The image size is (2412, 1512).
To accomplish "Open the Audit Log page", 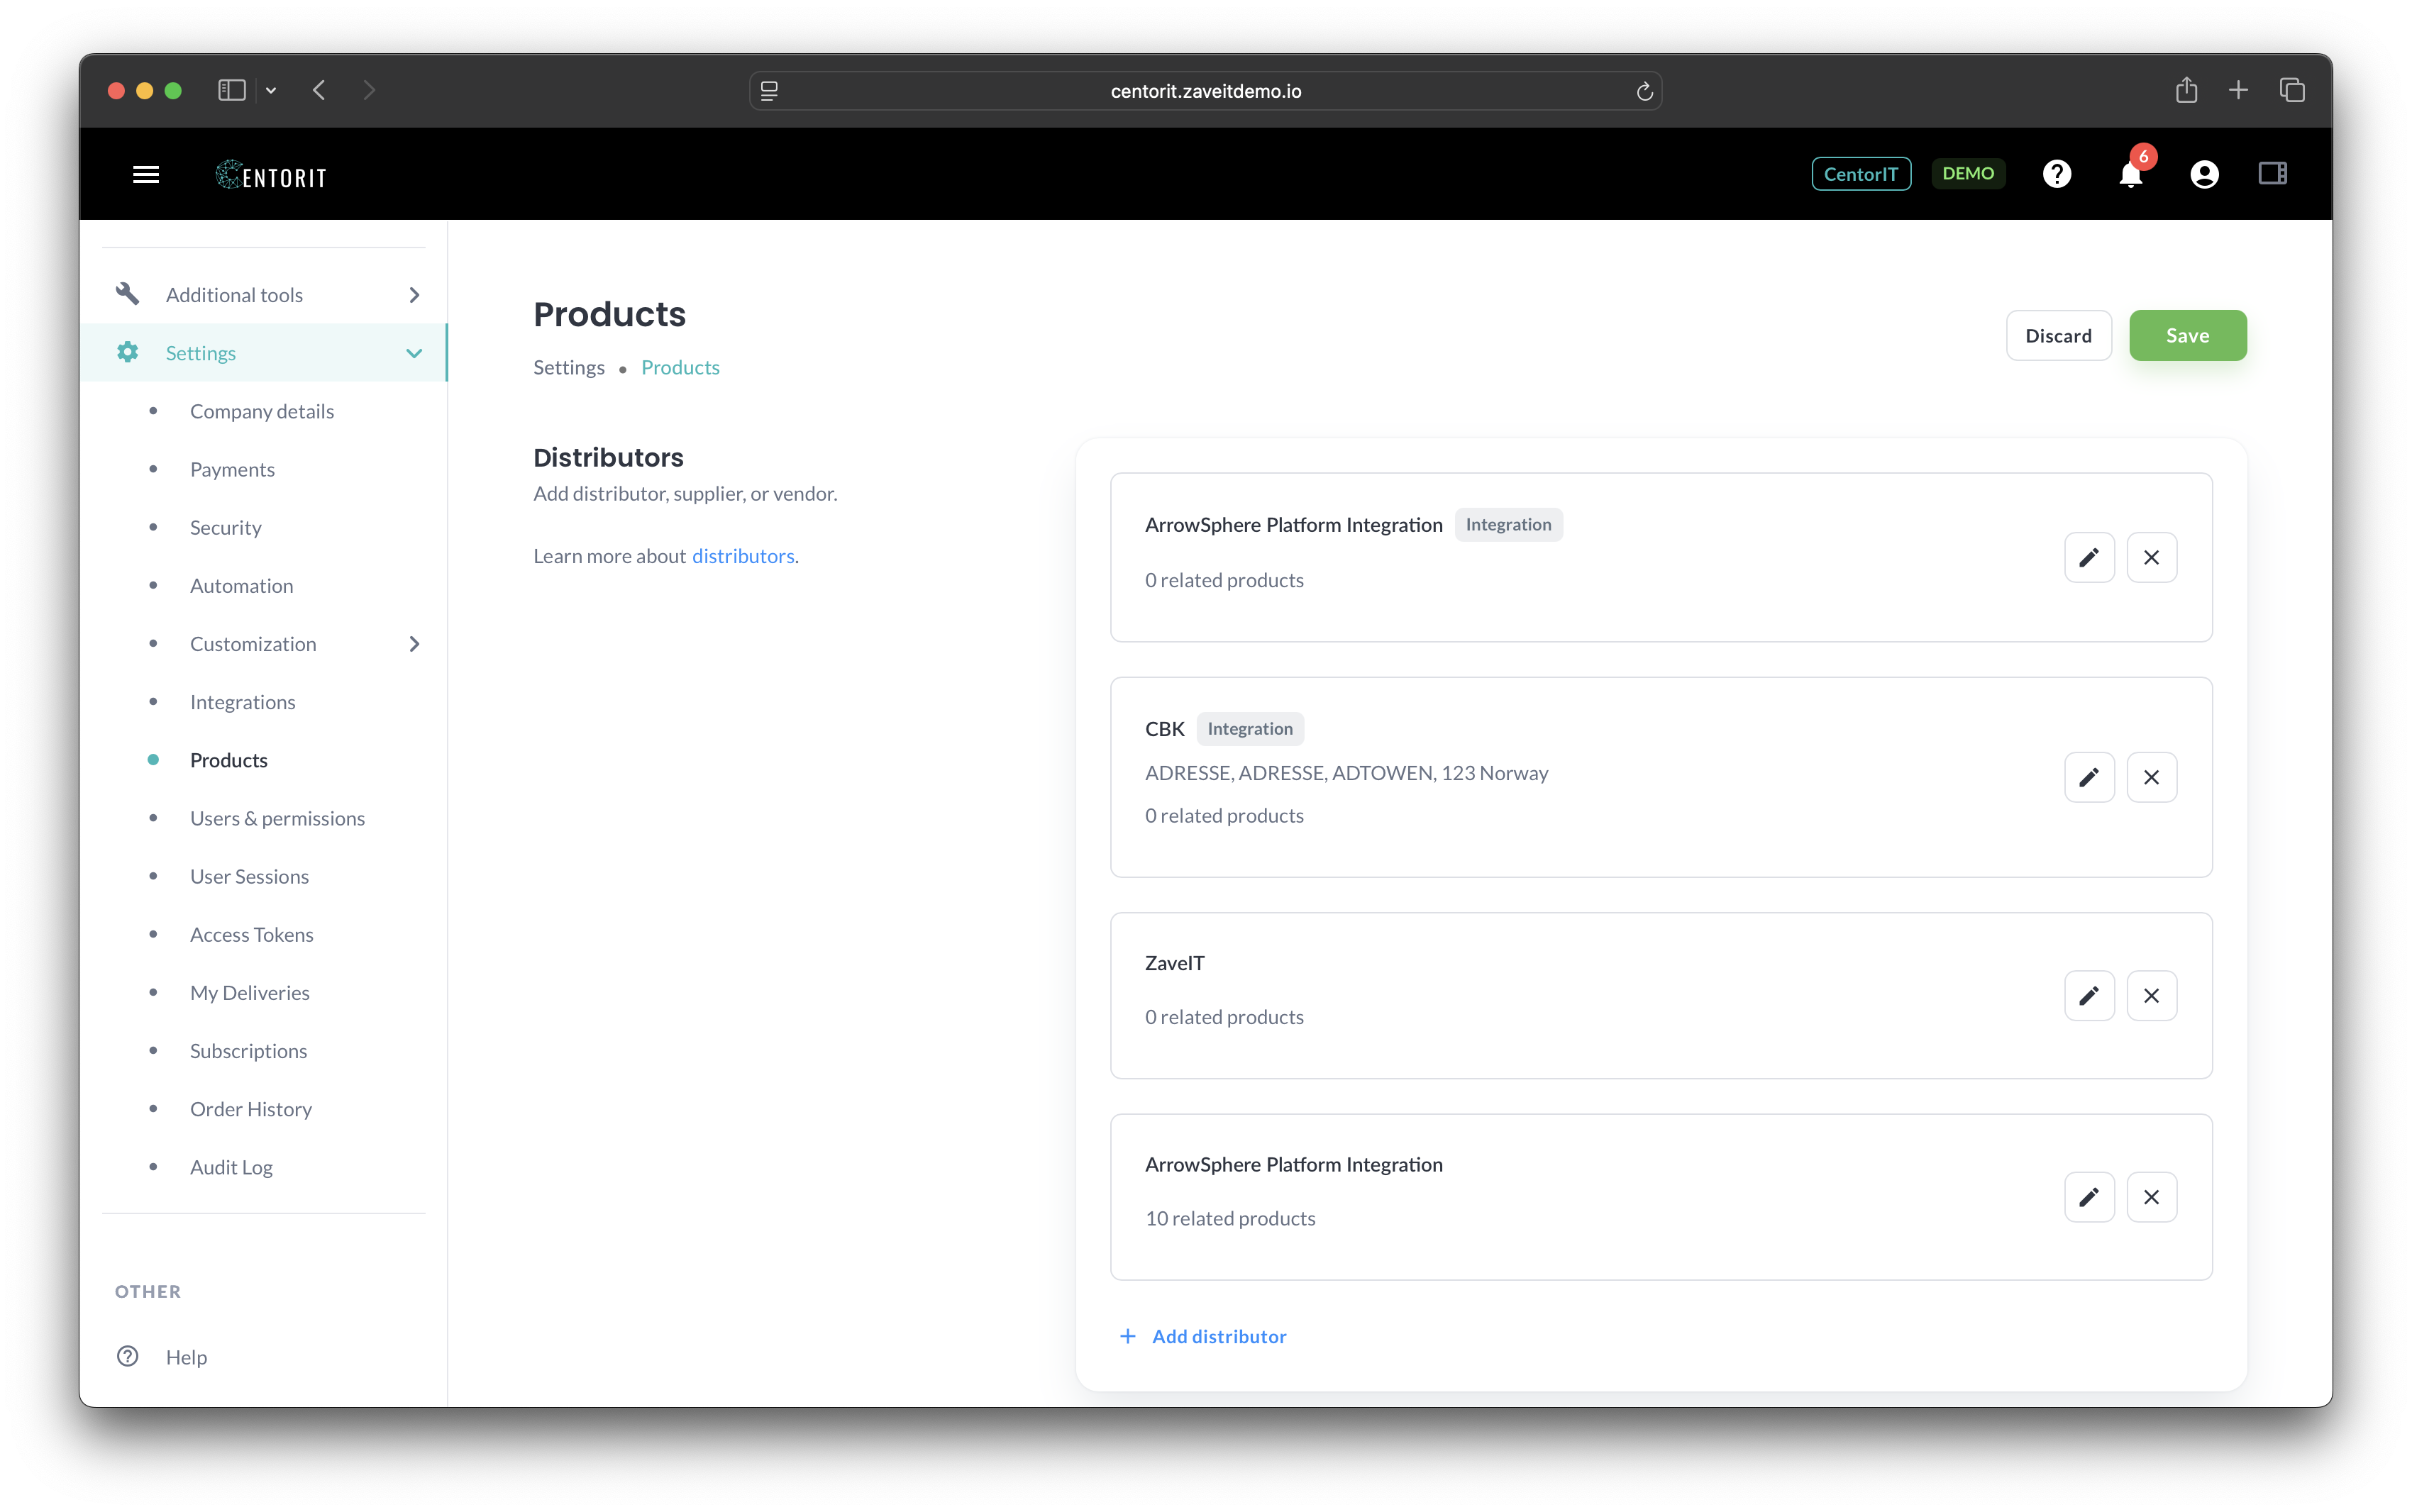I will pyautogui.click(x=231, y=1167).
